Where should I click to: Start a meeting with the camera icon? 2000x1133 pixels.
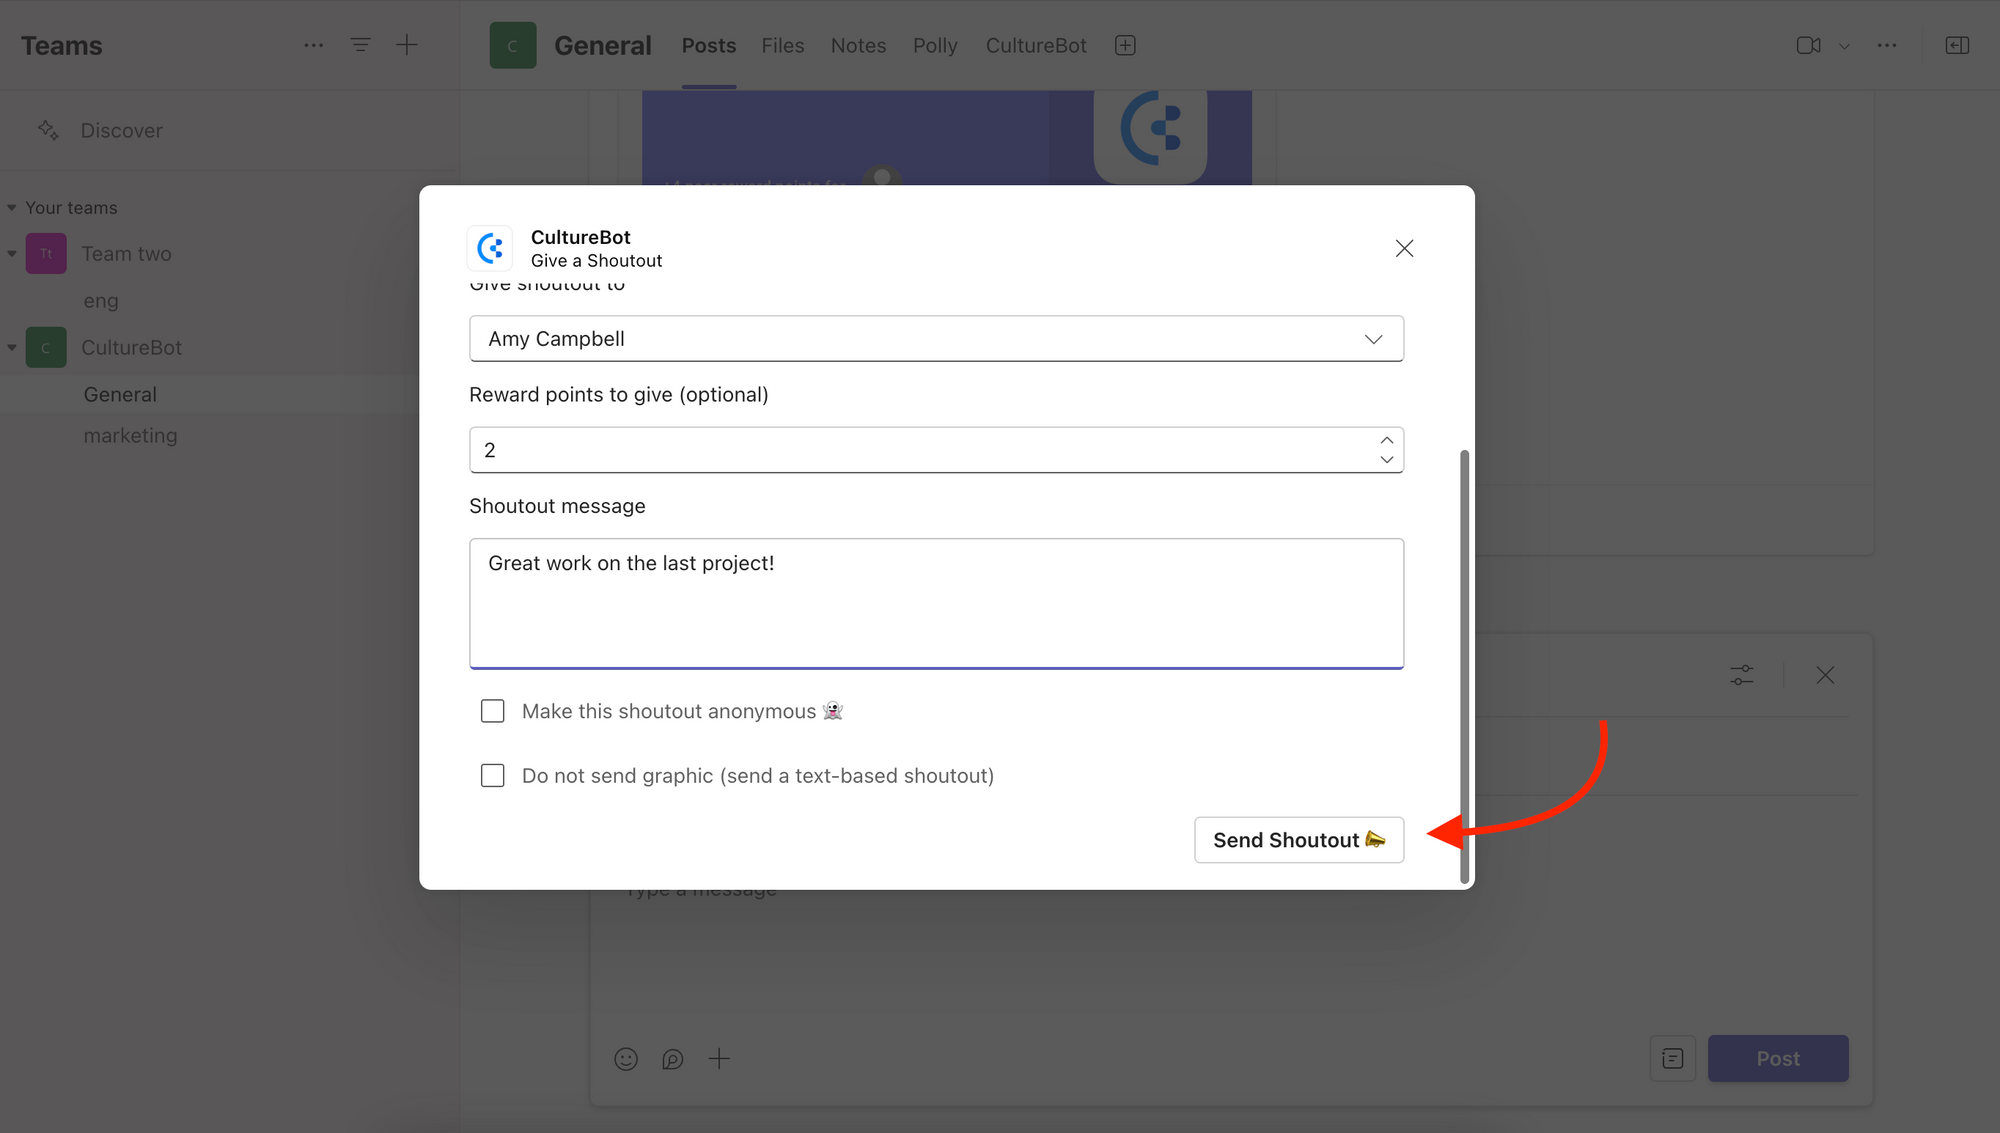point(1808,46)
